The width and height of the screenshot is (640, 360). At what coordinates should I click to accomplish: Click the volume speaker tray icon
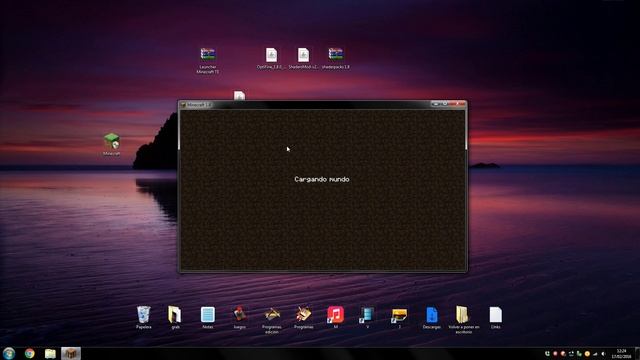point(603,354)
